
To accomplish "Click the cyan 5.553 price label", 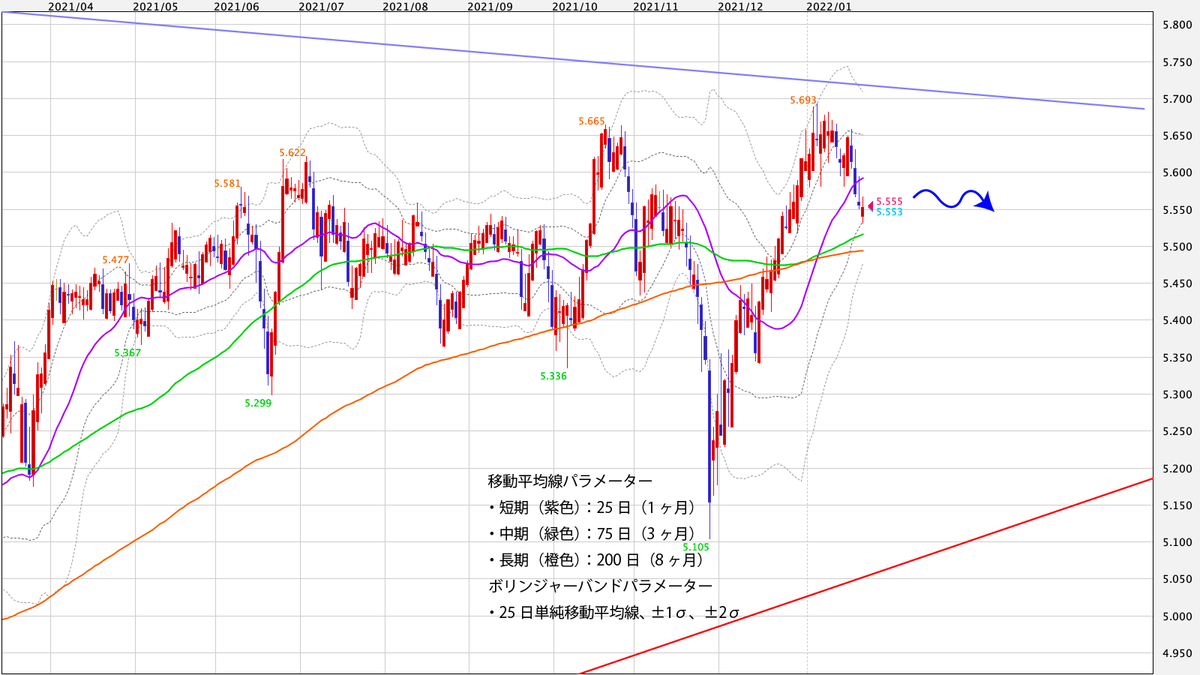I will tap(889, 212).
